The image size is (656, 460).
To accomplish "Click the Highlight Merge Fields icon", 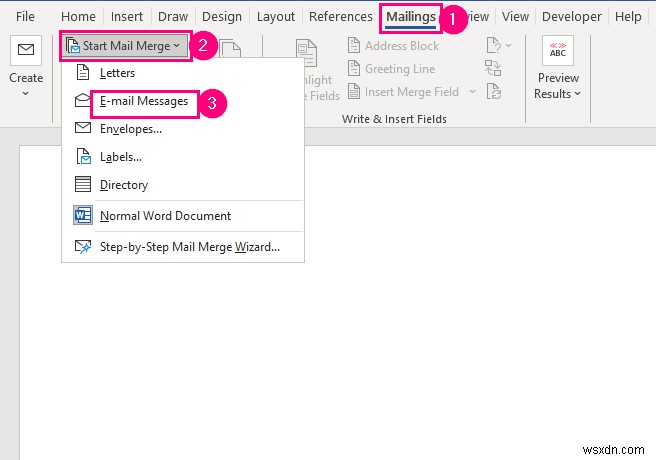I will point(307,53).
